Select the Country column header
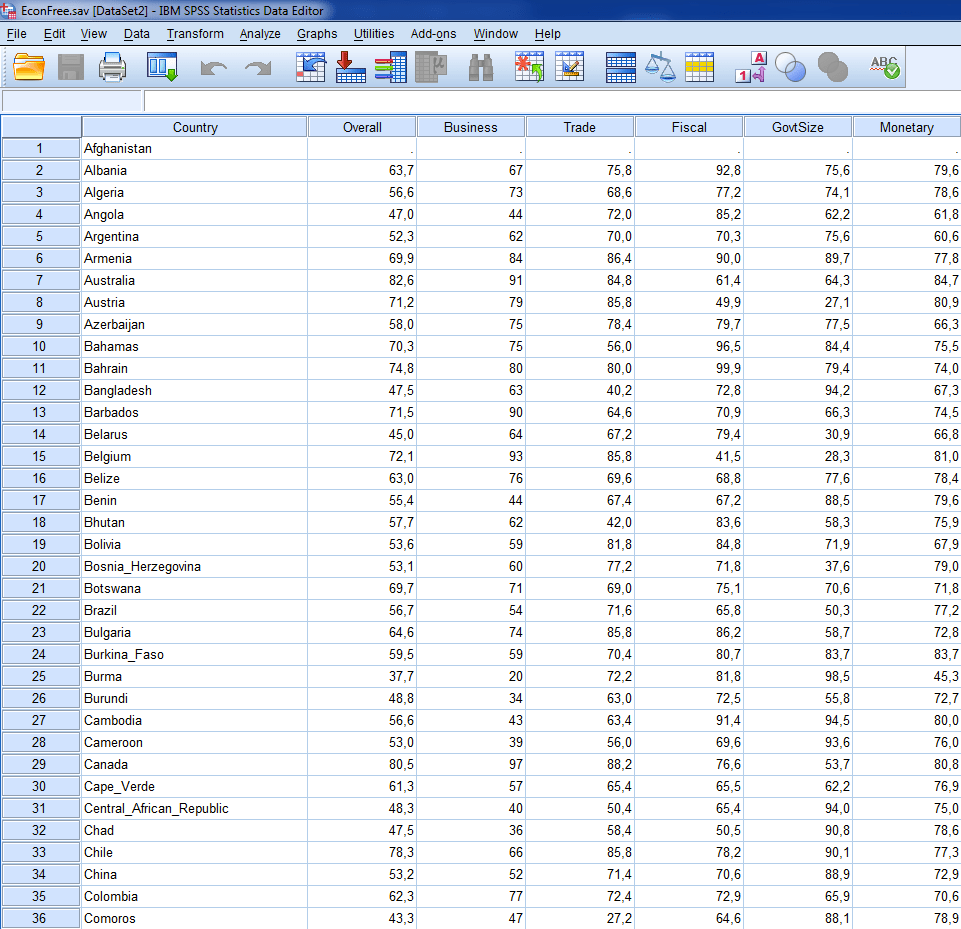Viewport: 961px width, 929px height. coord(194,127)
